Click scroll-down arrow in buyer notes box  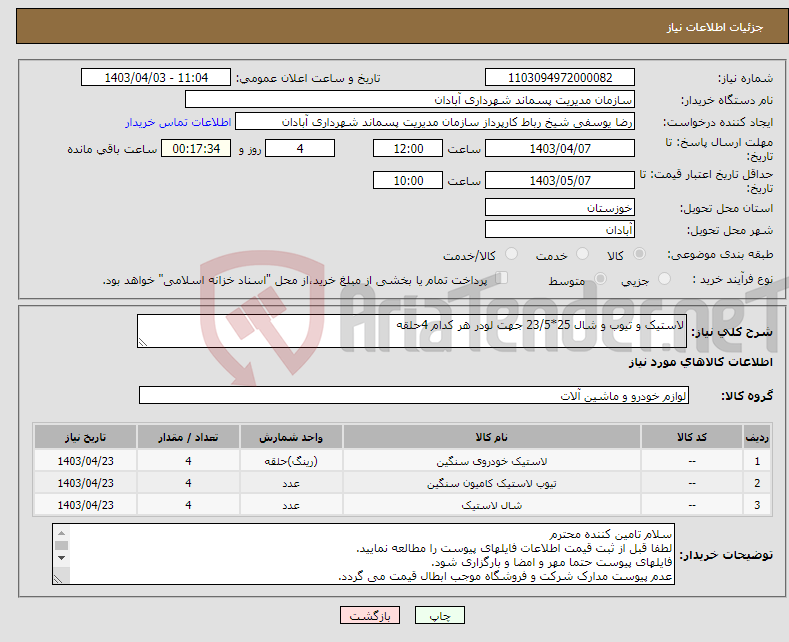click(x=61, y=557)
